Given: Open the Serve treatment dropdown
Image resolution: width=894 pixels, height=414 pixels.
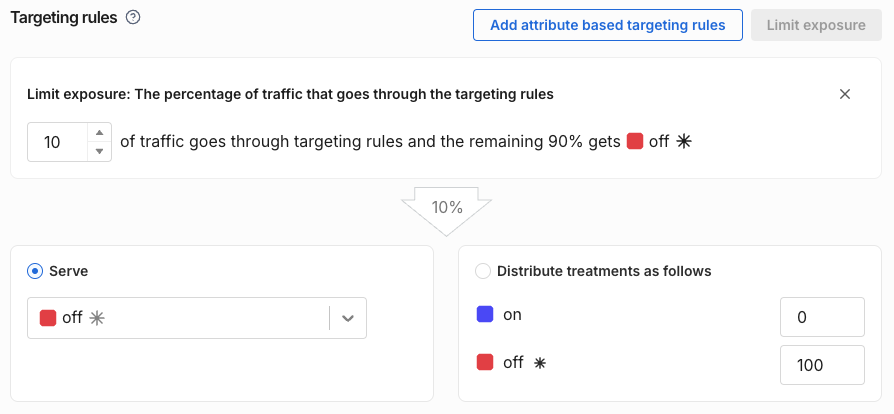Looking at the screenshot, I should point(180,318).
